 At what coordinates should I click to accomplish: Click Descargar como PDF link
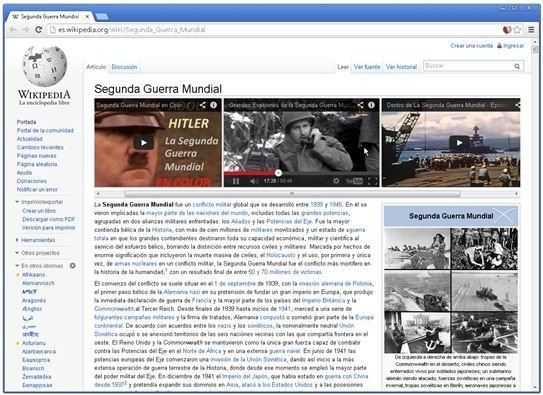click(x=48, y=219)
